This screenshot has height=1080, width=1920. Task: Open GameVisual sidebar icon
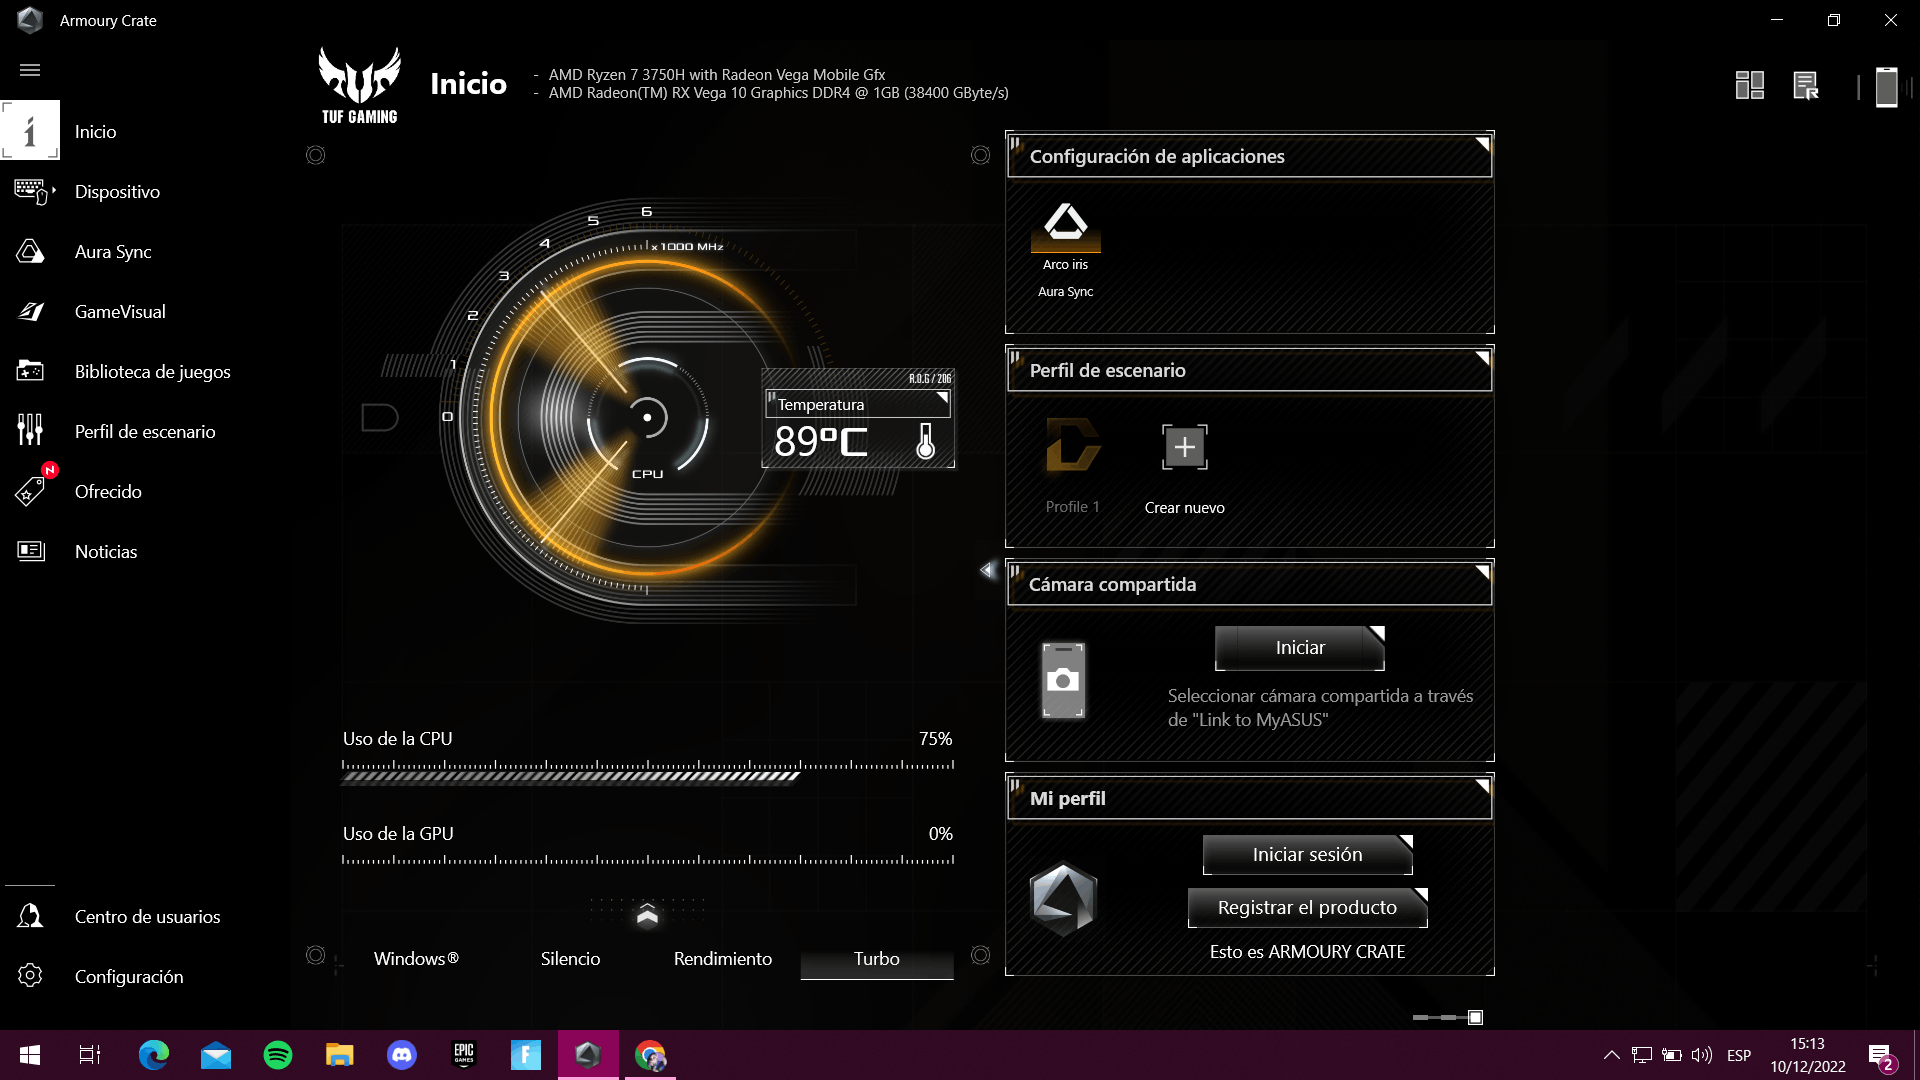[31, 311]
